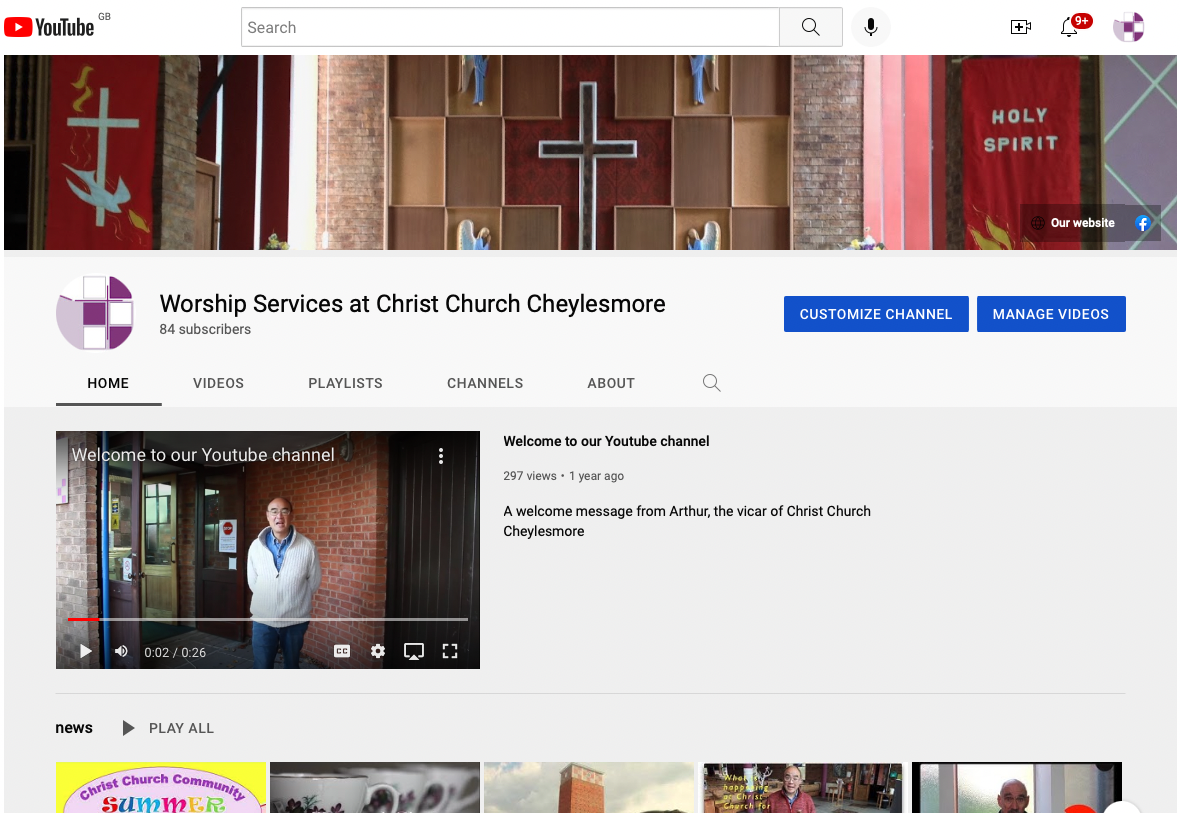The width and height of the screenshot is (1180, 813).
Task: Open the Create video upload icon
Action: [1021, 27]
